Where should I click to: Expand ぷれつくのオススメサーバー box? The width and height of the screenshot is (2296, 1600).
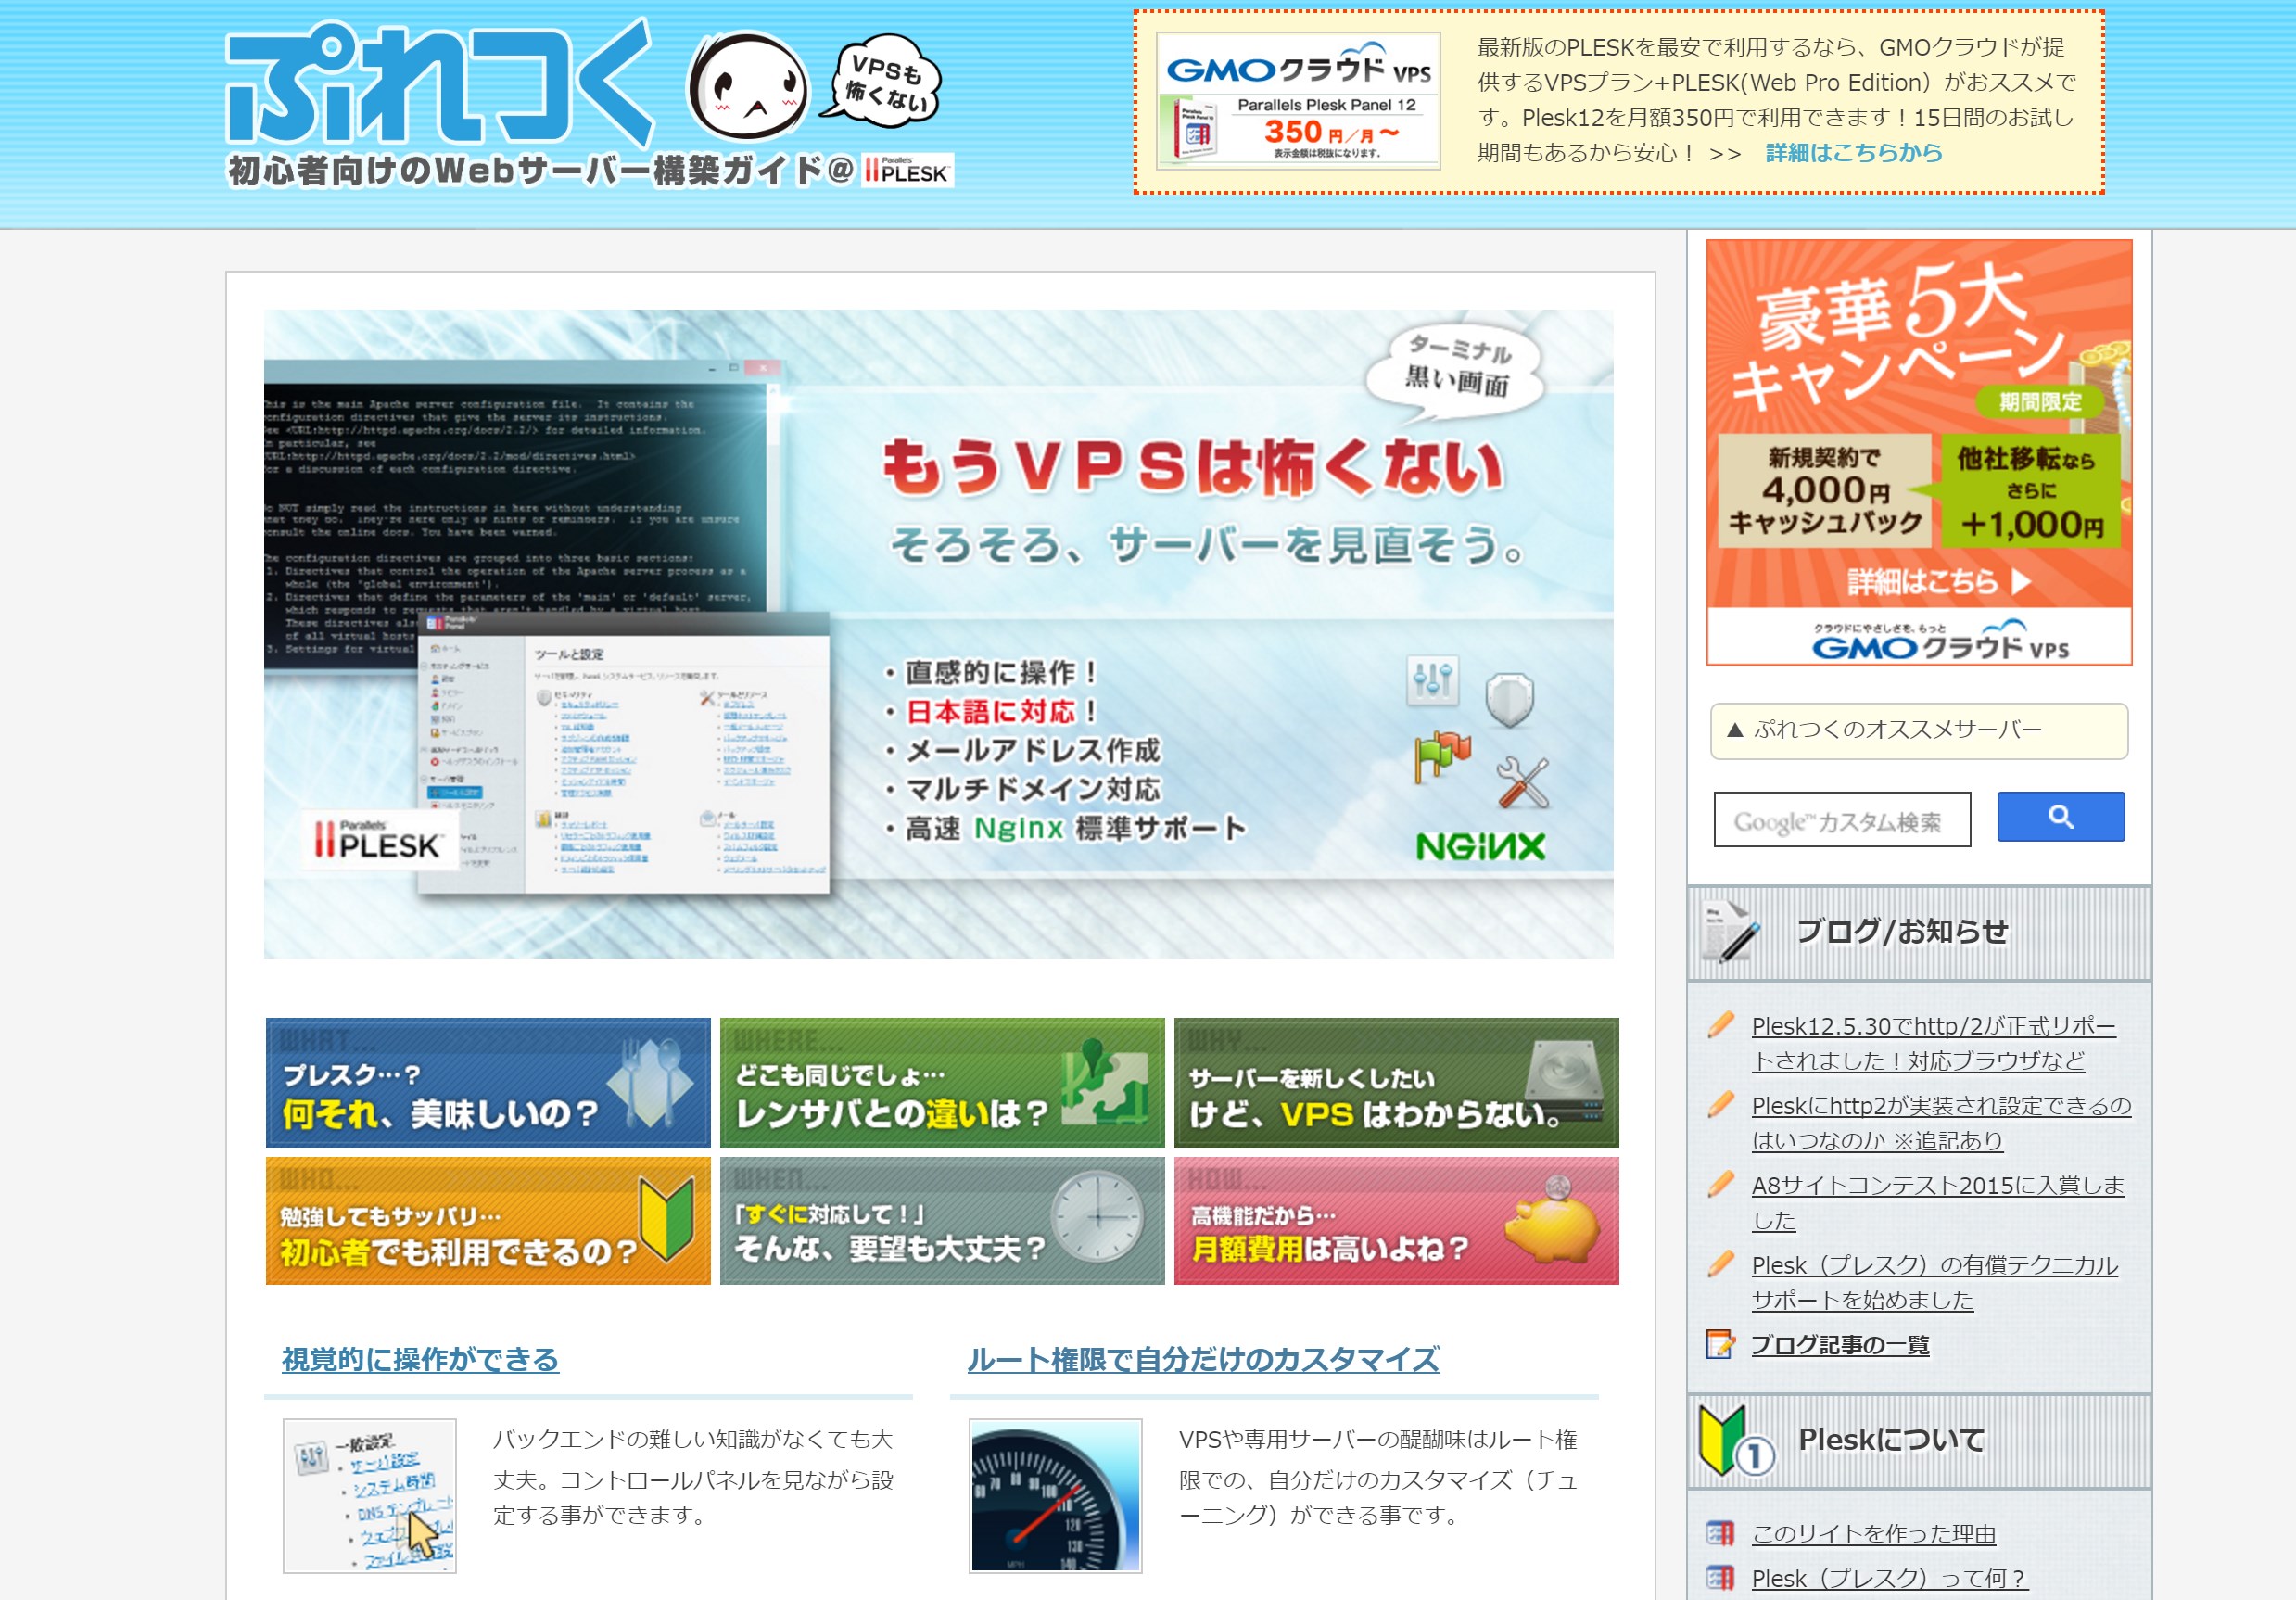click(1919, 731)
